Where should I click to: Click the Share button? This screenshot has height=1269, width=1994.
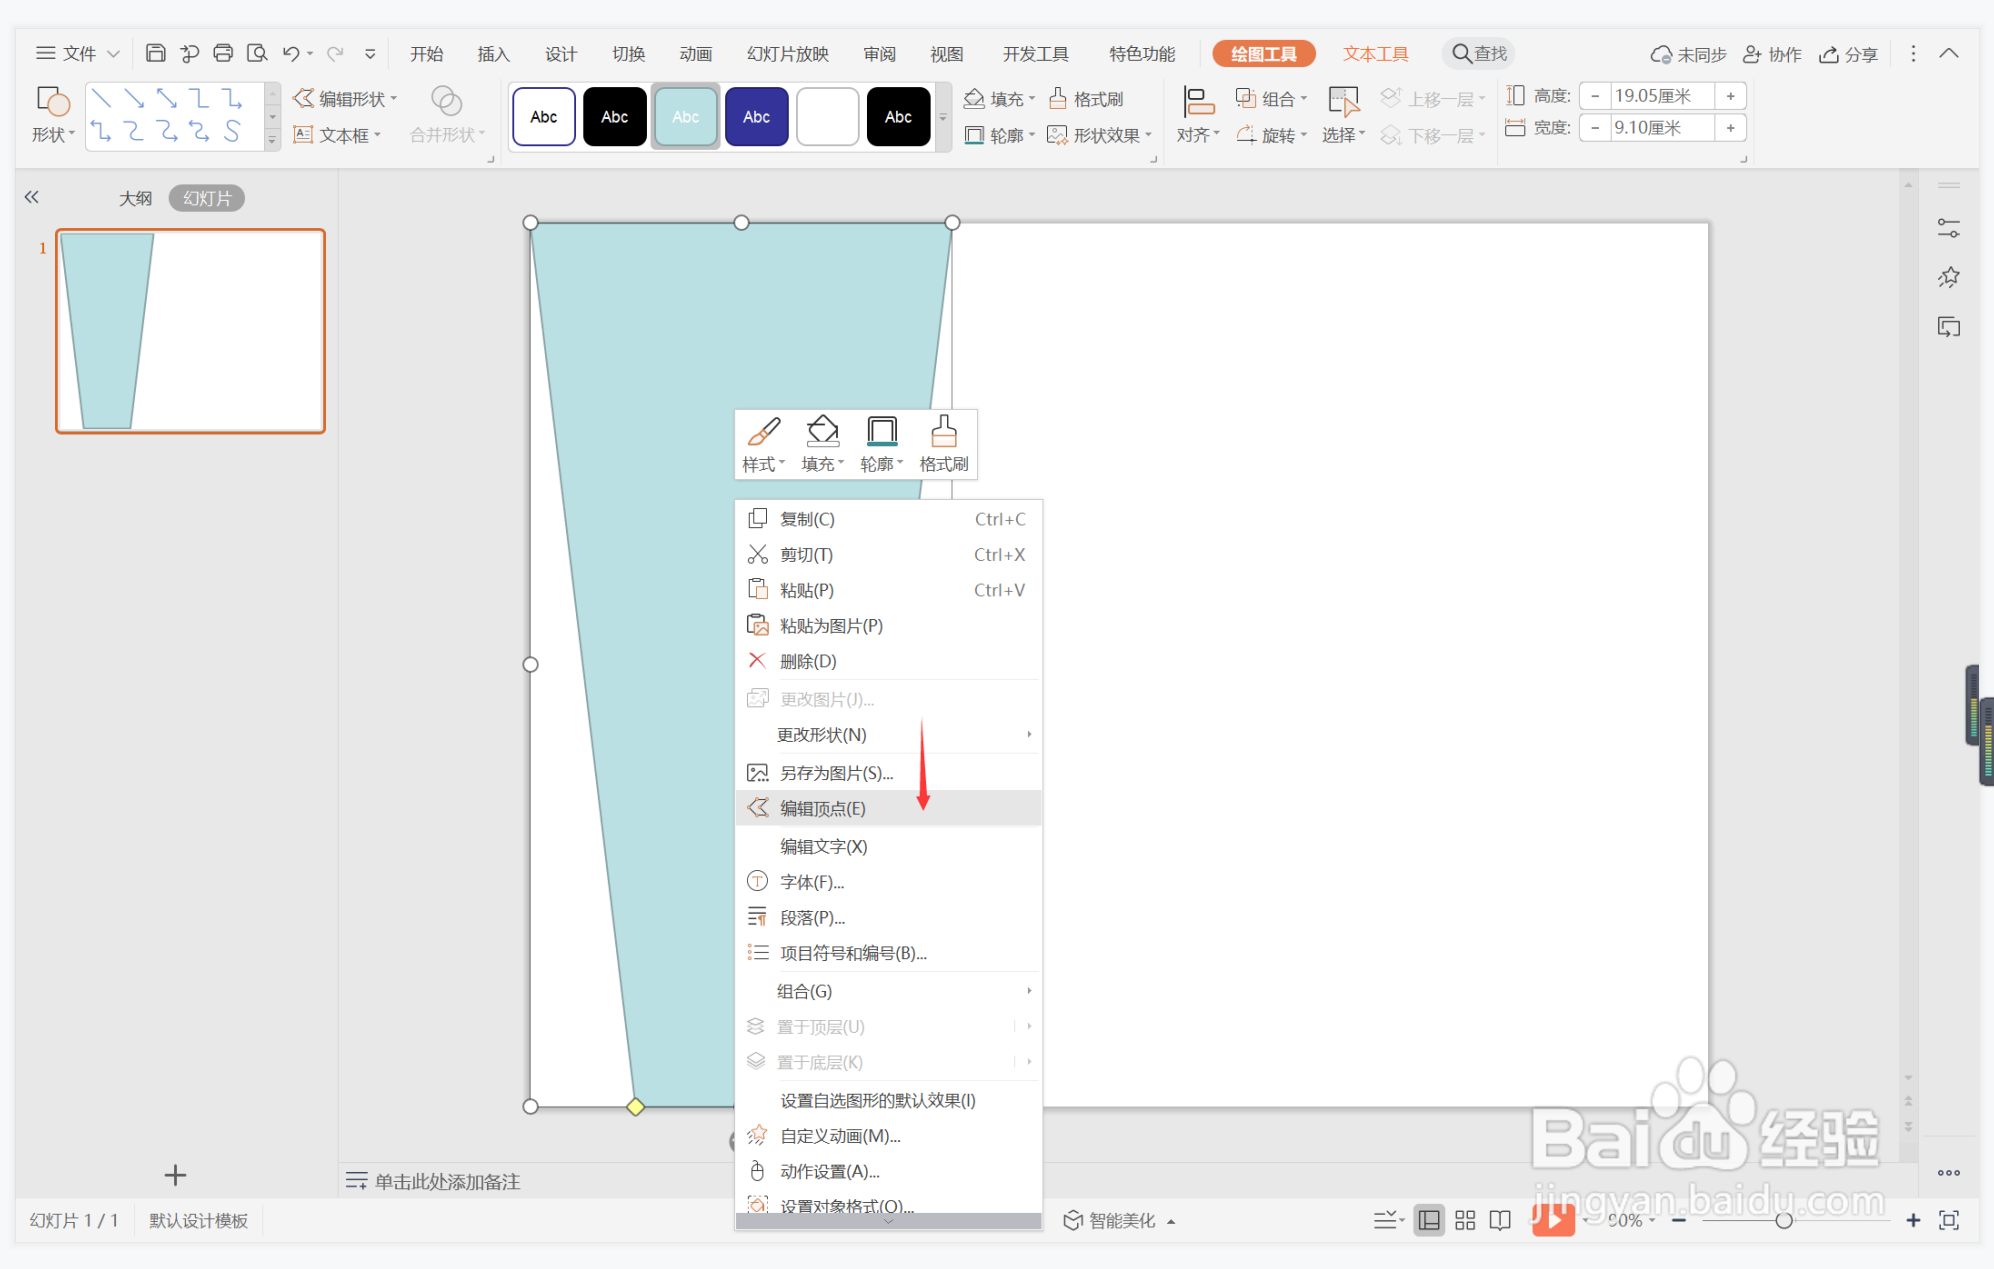coord(1848,54)
